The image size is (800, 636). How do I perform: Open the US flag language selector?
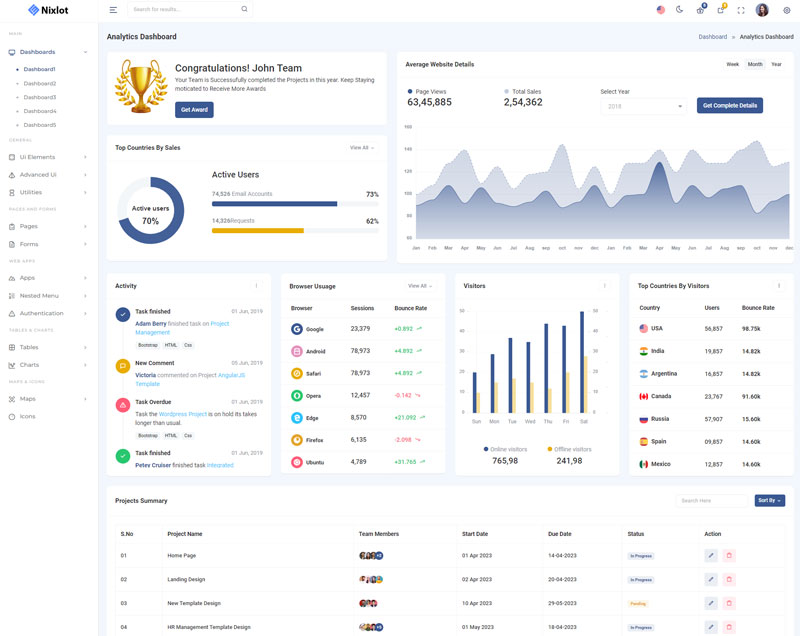point(661,10)
